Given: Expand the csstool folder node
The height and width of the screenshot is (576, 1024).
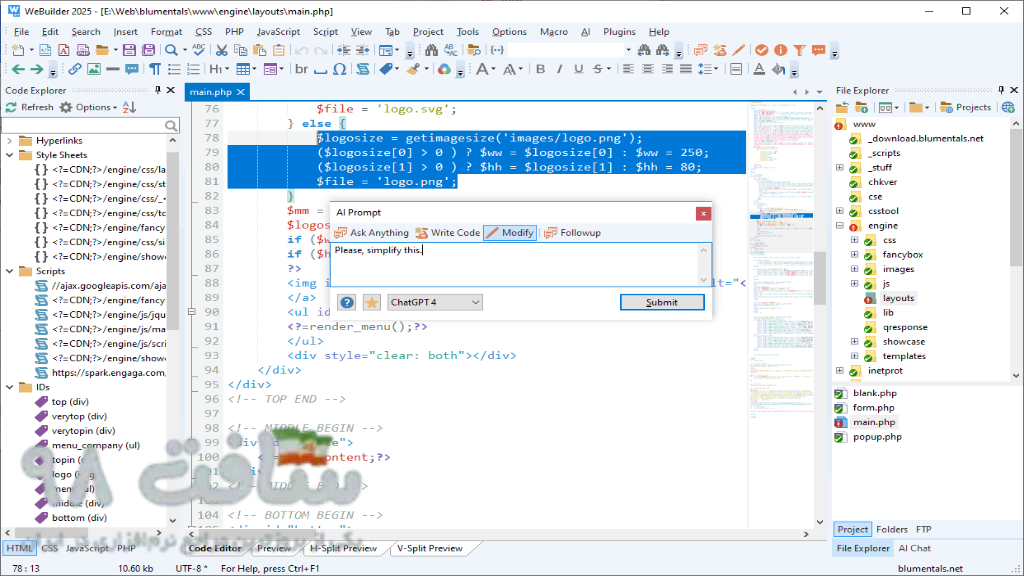Looking at the screenshot, I should coord(840,211).
